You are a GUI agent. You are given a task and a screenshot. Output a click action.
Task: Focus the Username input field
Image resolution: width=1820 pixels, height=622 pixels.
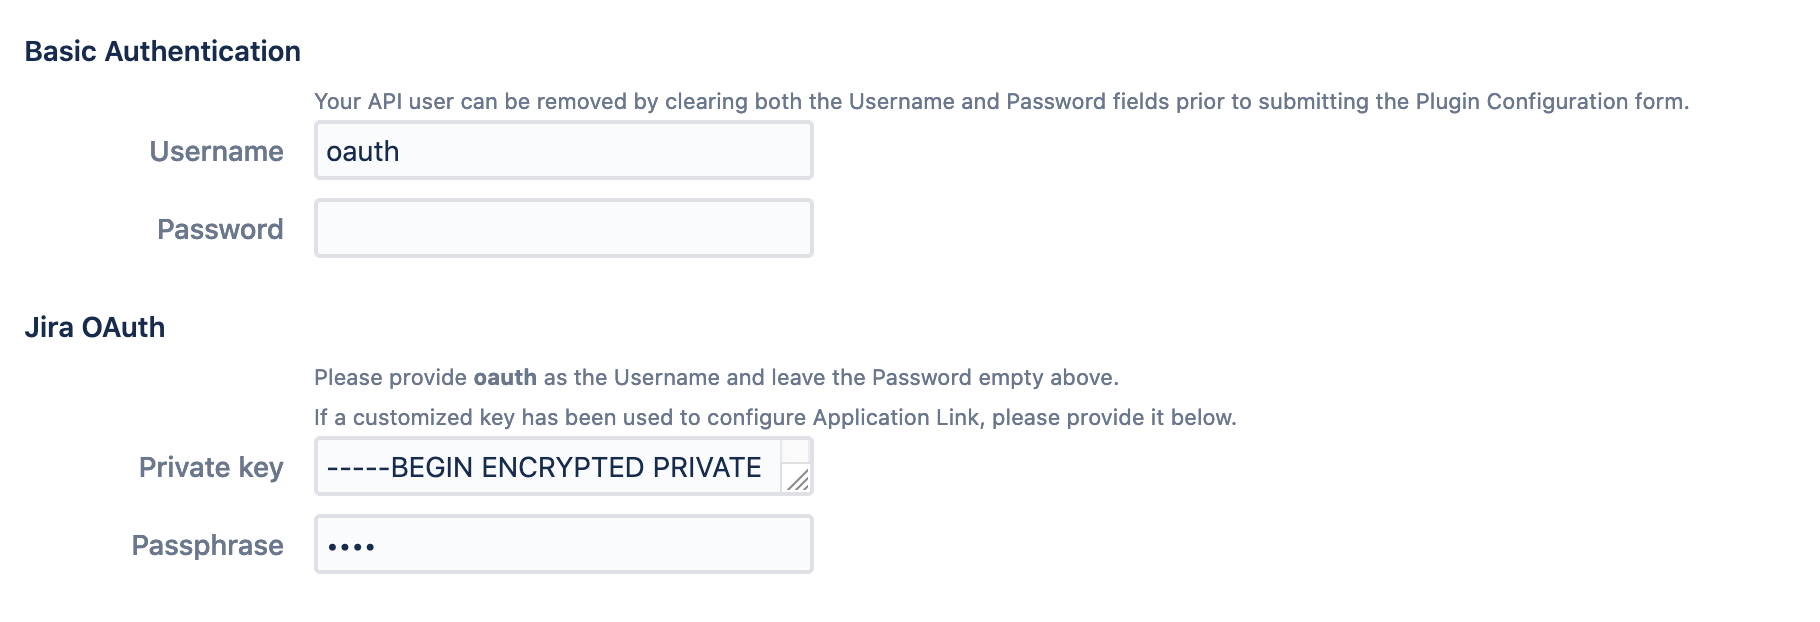pyautogui.click(x=563, y=151)
